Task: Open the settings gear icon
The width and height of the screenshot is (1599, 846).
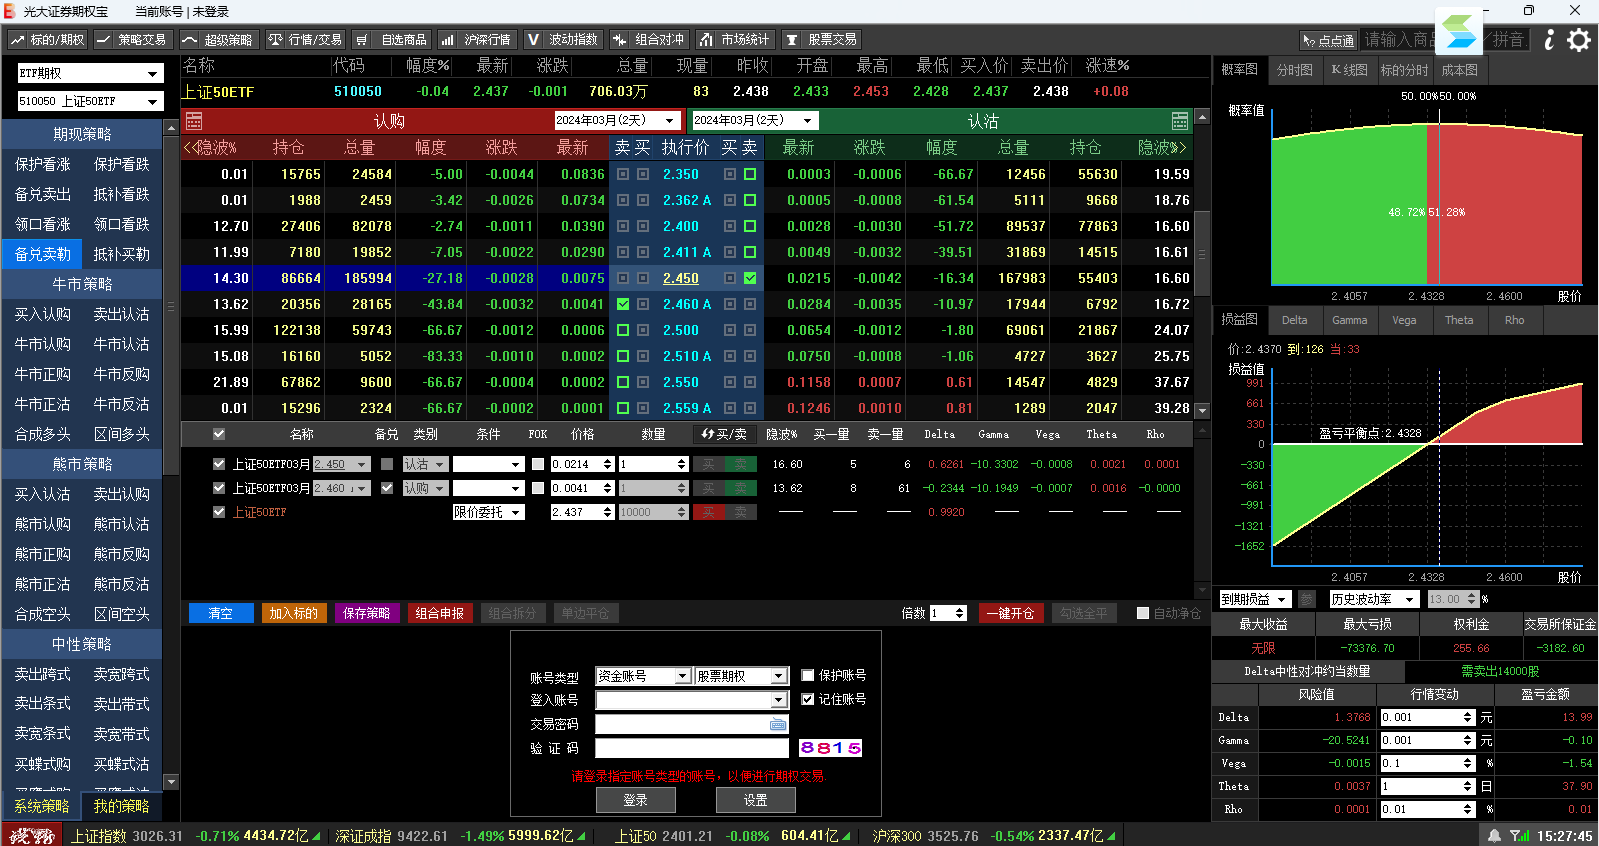Action: tap(1579, 40)
